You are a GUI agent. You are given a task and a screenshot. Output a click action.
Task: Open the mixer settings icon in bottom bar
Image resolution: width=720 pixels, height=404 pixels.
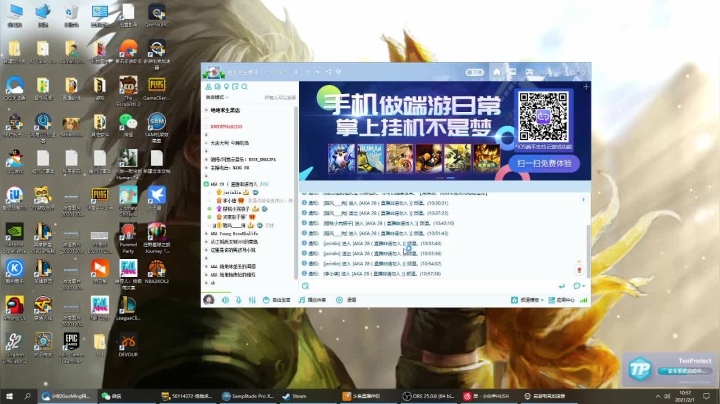tap(252, 300)
